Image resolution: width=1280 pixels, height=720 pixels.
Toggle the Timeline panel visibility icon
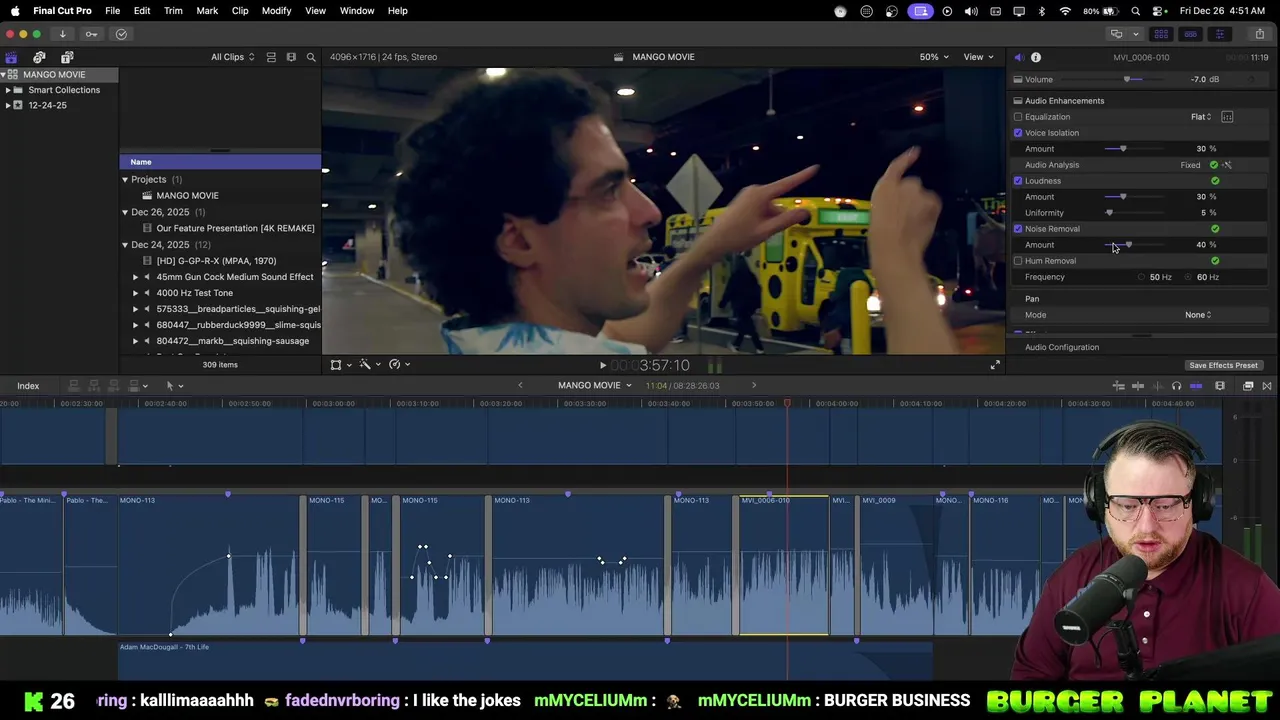tap(1190, 34)
